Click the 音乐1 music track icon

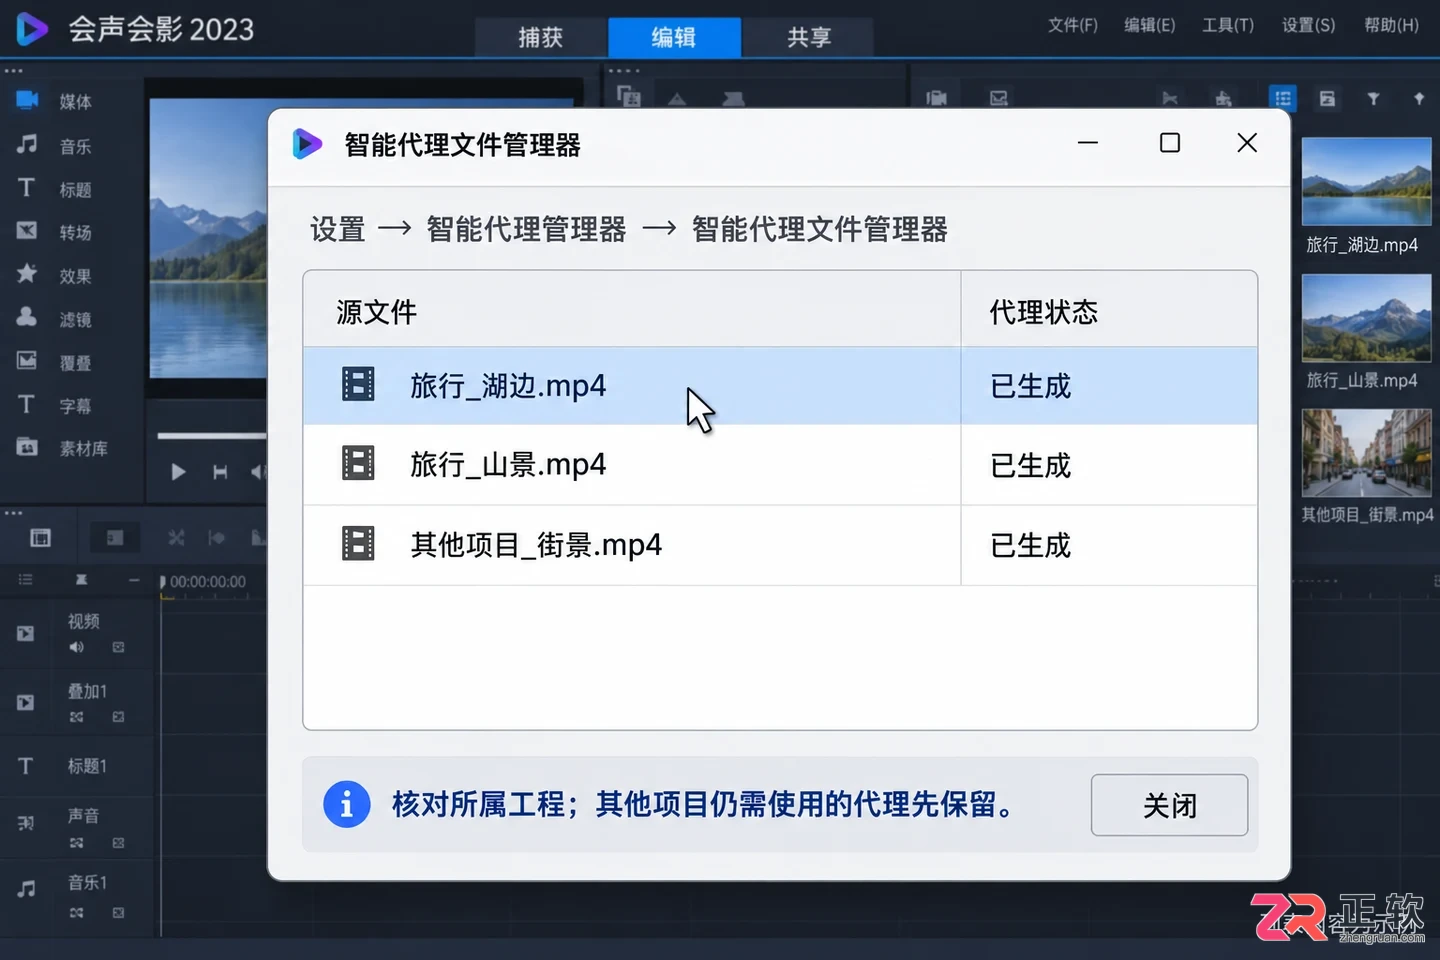(x=26, y=888)
